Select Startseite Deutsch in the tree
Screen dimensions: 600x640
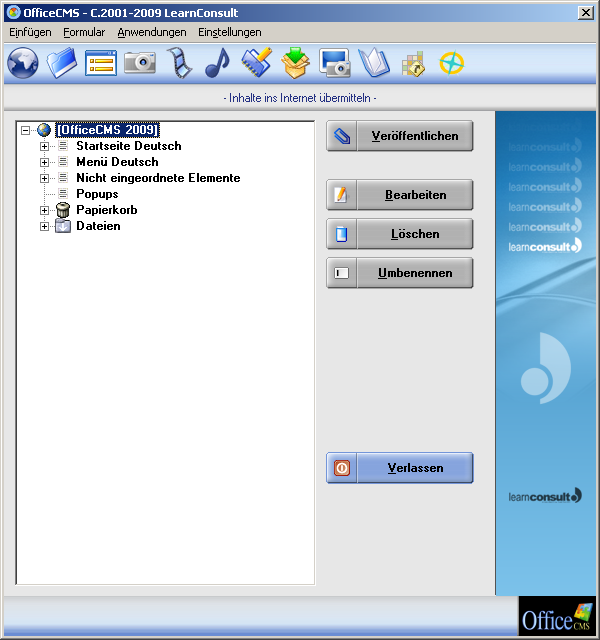tap(129, 146)
